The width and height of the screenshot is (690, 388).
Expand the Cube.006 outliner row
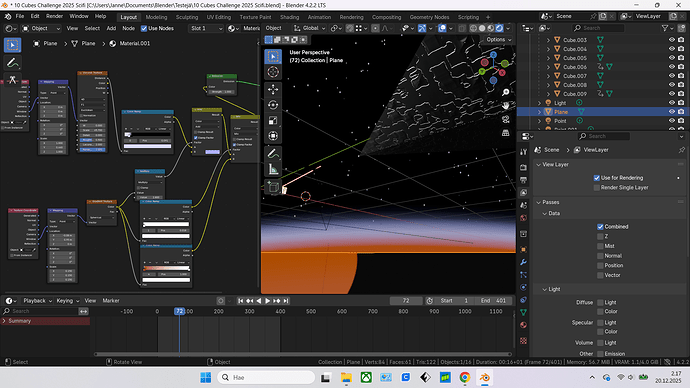[548, 67]
